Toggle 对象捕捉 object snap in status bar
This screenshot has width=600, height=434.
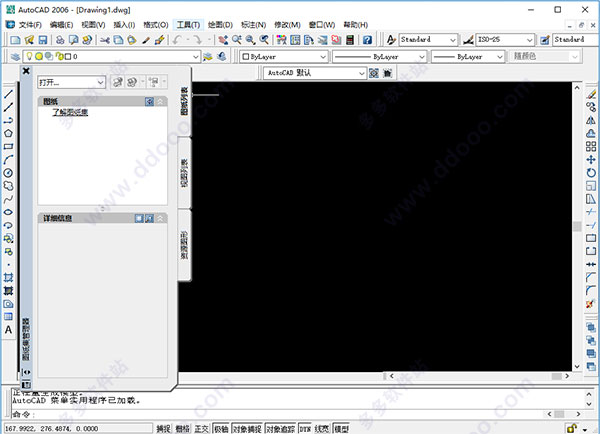pos(247,429)
